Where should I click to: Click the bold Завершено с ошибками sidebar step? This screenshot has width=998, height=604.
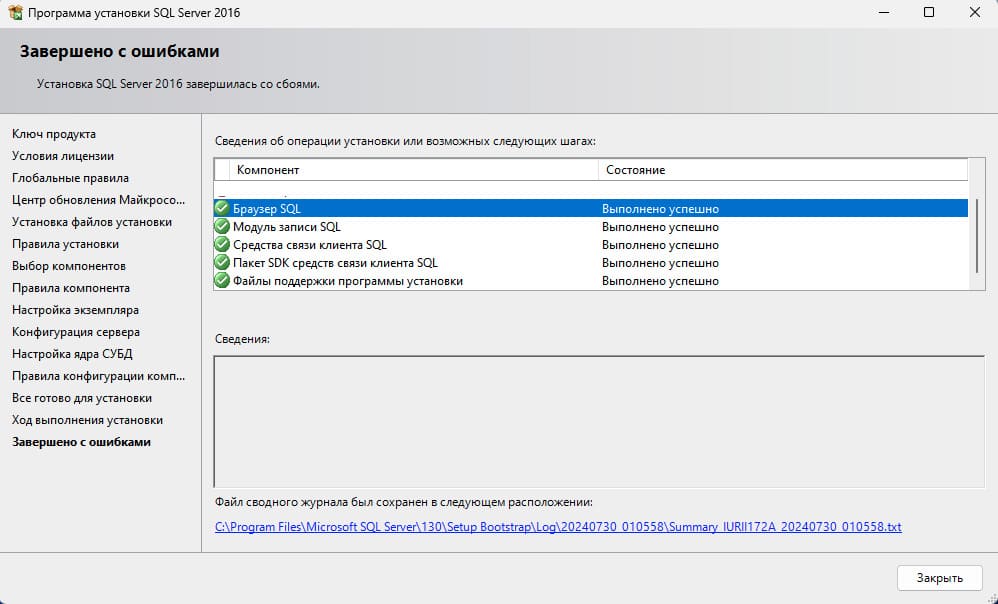click(81, 442)
